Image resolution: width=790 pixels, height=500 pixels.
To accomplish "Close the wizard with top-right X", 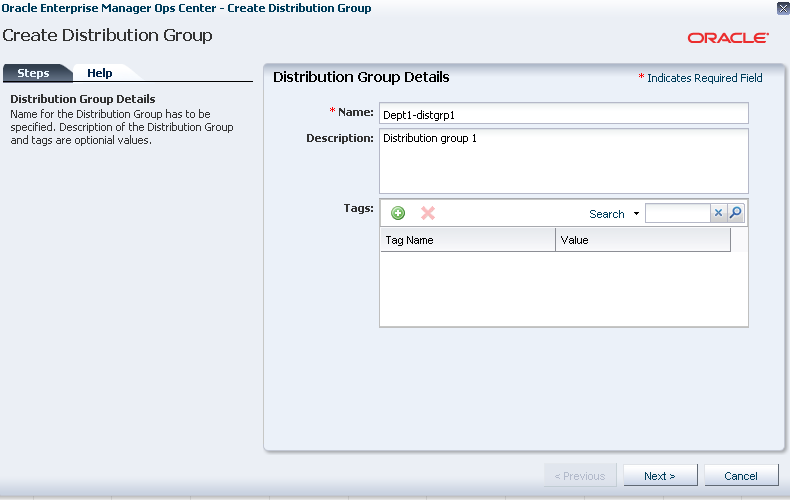I will (x=783, y=8).
